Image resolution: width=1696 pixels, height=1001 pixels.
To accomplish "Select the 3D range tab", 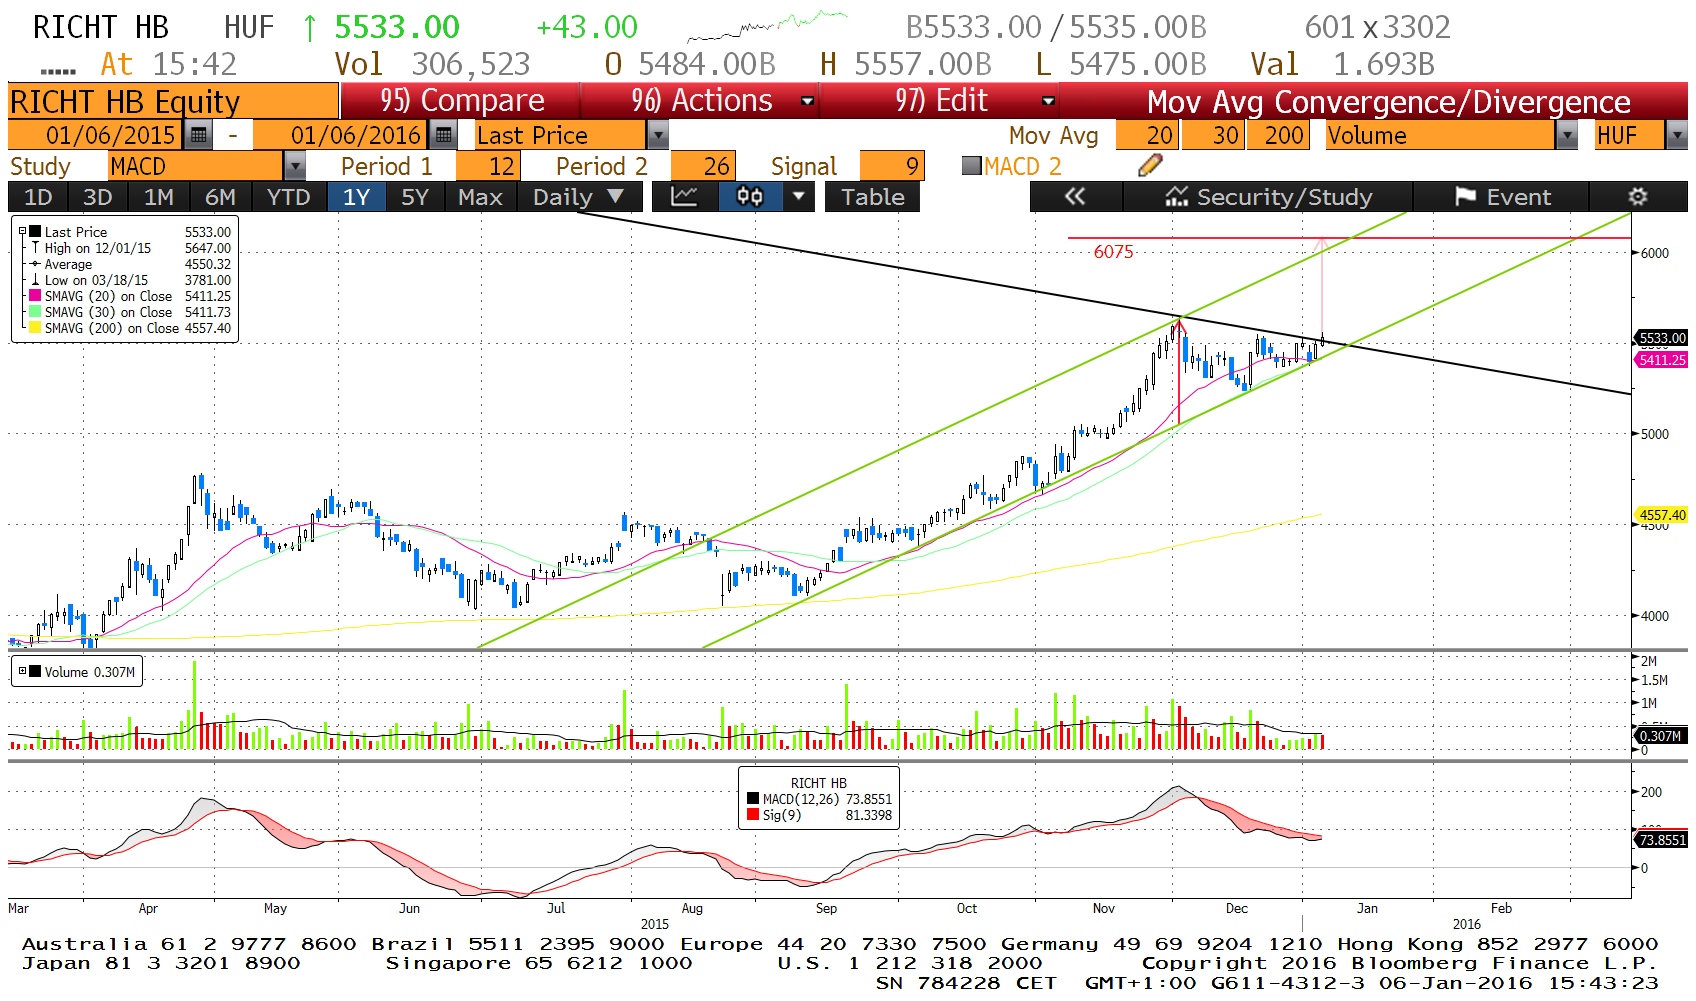I will pos(97,197).
